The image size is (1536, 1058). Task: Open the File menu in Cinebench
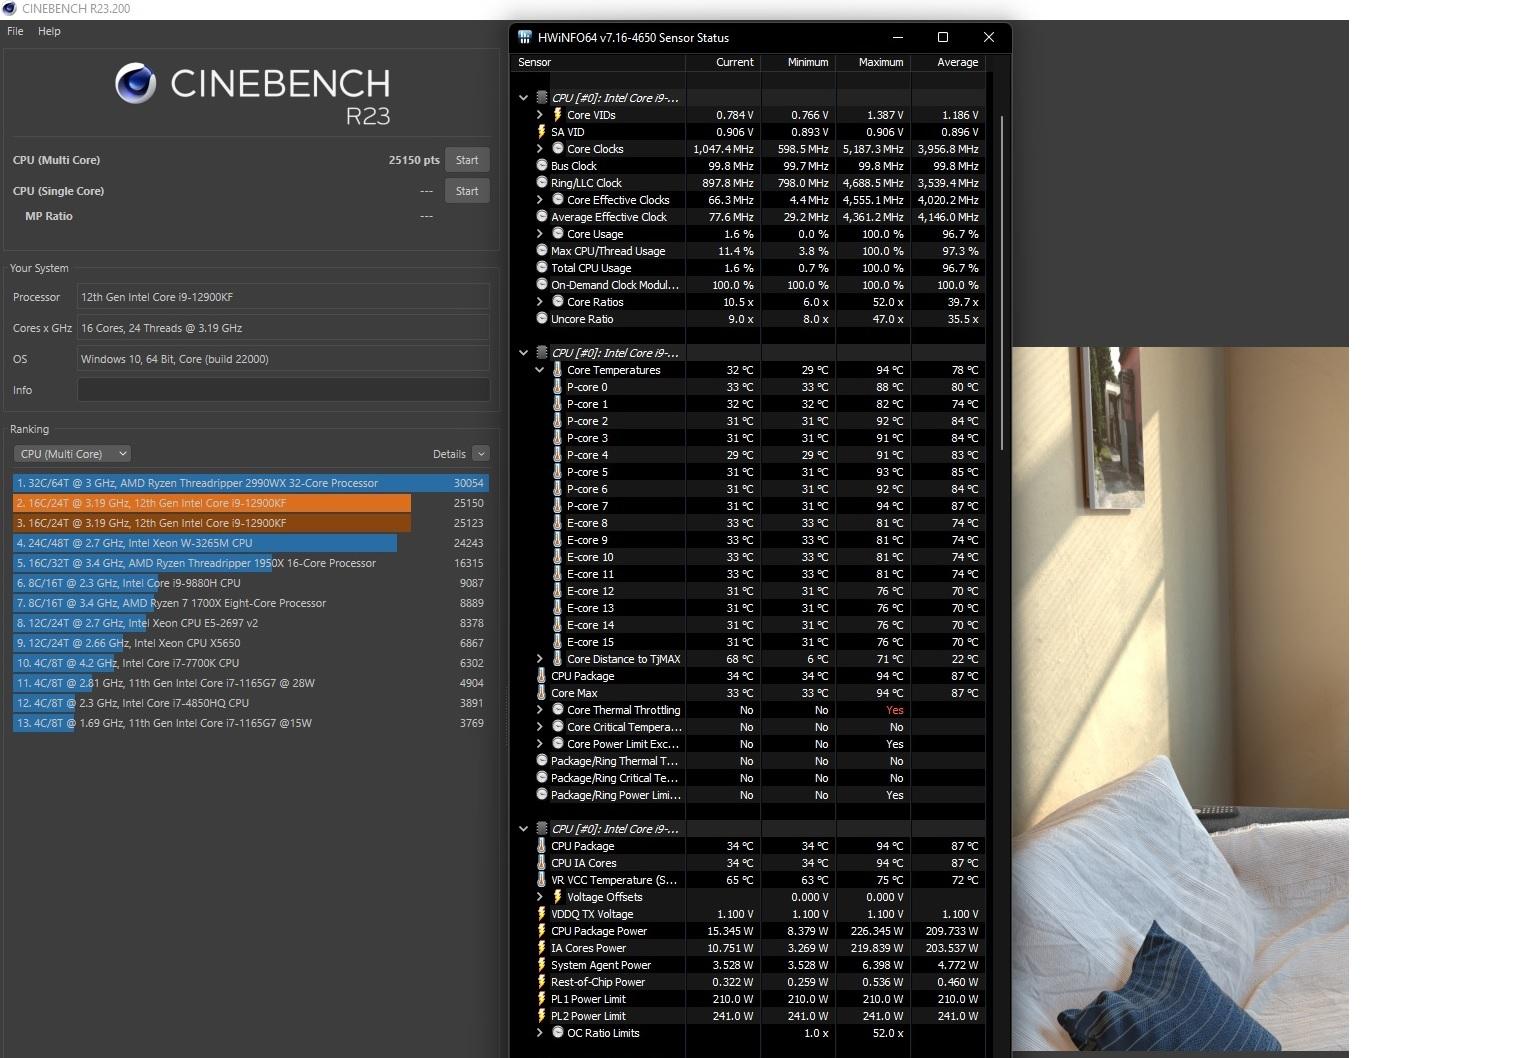[15, 31]
